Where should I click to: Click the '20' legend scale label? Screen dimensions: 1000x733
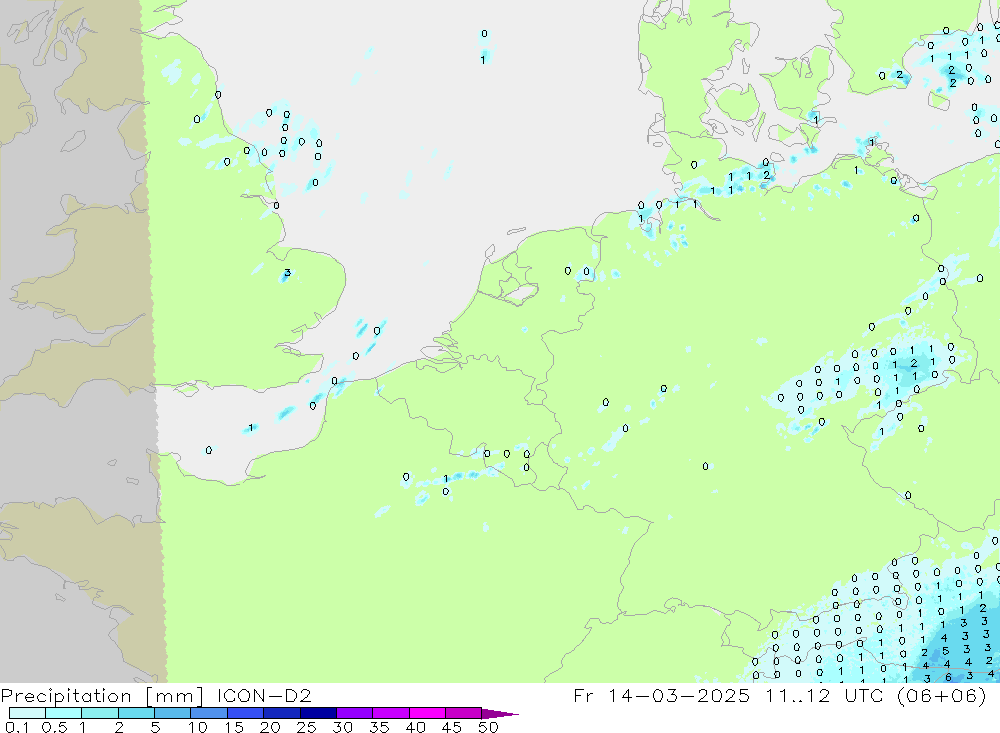coord(270,727)
